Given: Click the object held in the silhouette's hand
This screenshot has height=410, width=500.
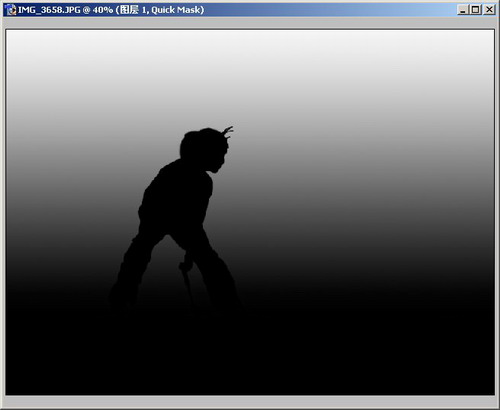Looking at the screenshot, I should click(x=186, y=278).
